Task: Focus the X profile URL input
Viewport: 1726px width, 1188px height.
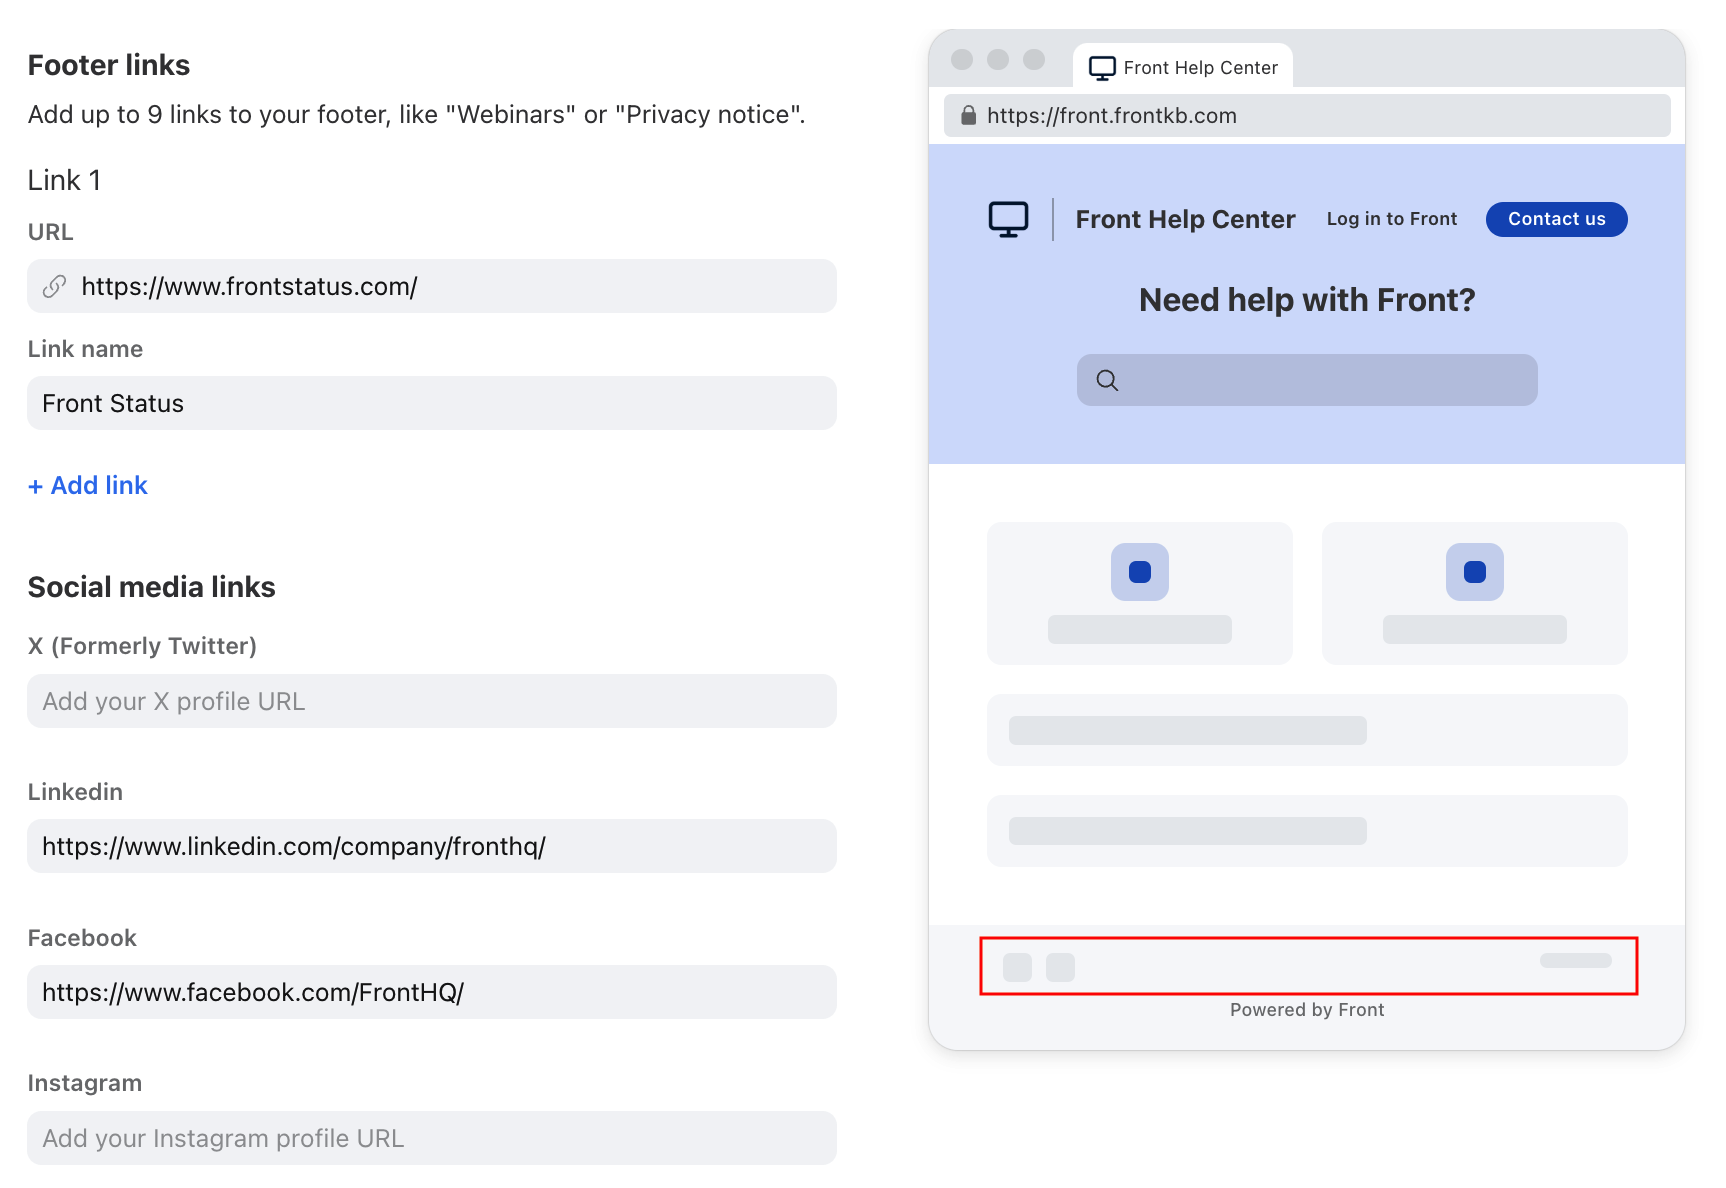Action: click(x=432, y=701)
